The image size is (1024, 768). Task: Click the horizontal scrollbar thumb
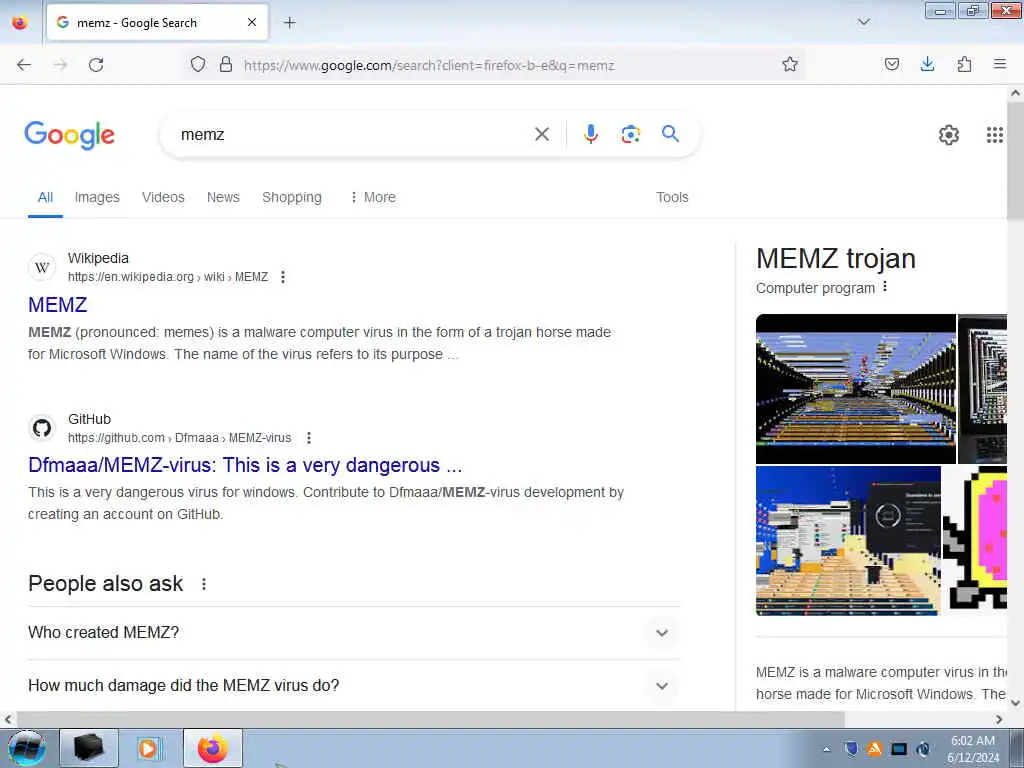430,719
